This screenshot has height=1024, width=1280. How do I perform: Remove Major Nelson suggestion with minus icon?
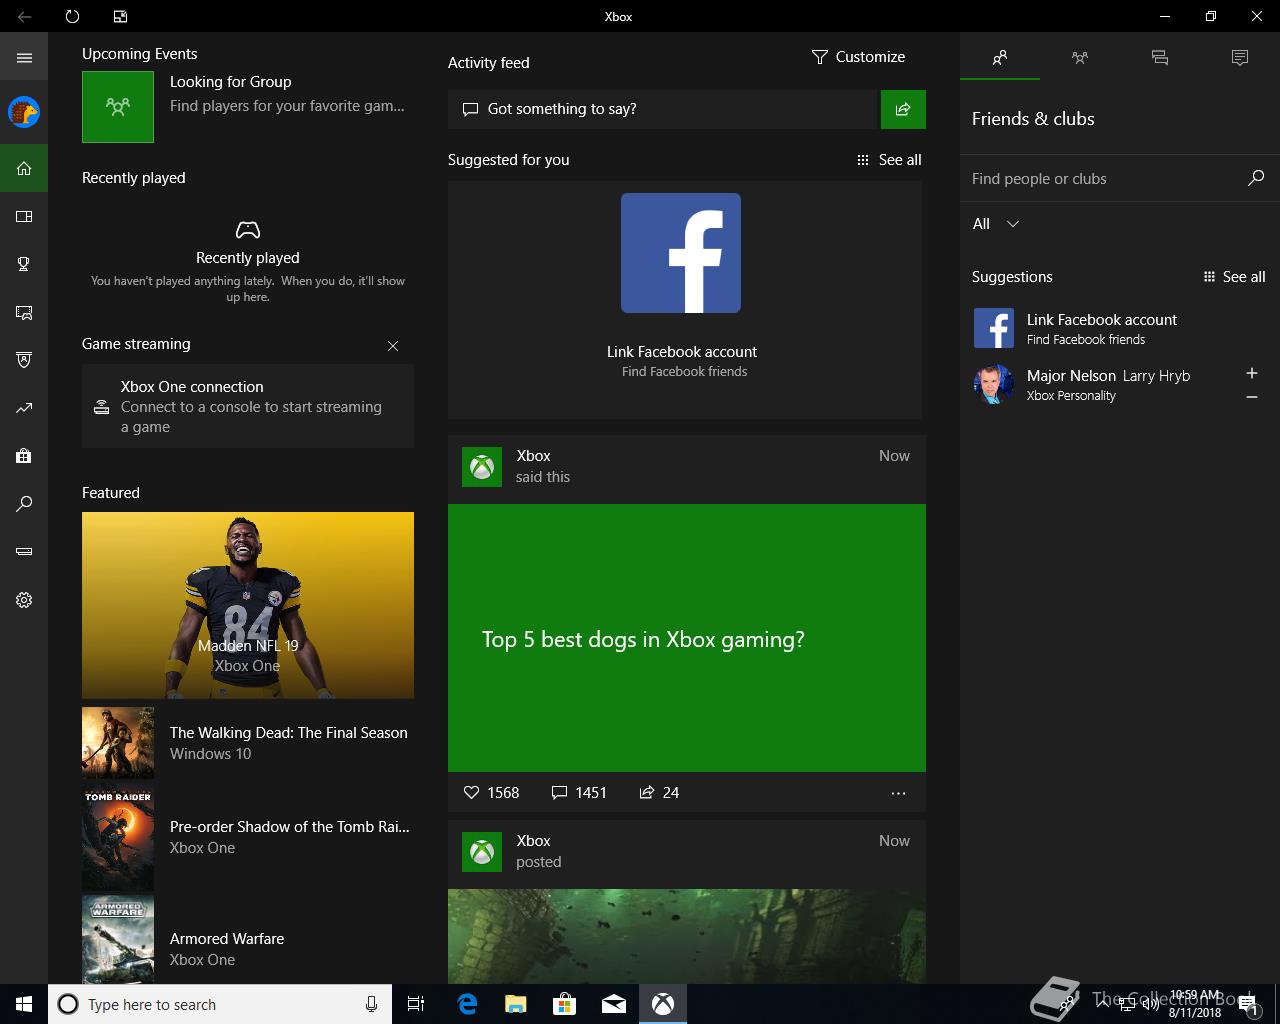pyautogui.click(x=1251, y=397)
